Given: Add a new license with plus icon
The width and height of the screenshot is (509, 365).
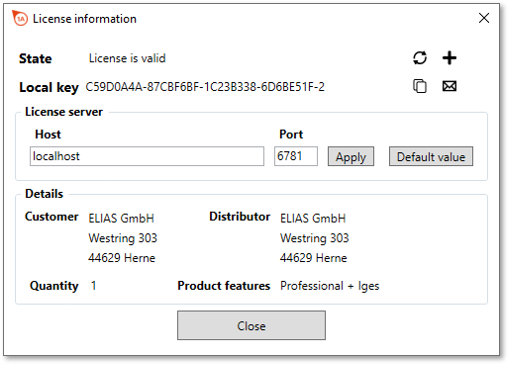Looking at the screenshot, I should coord(449,58).
